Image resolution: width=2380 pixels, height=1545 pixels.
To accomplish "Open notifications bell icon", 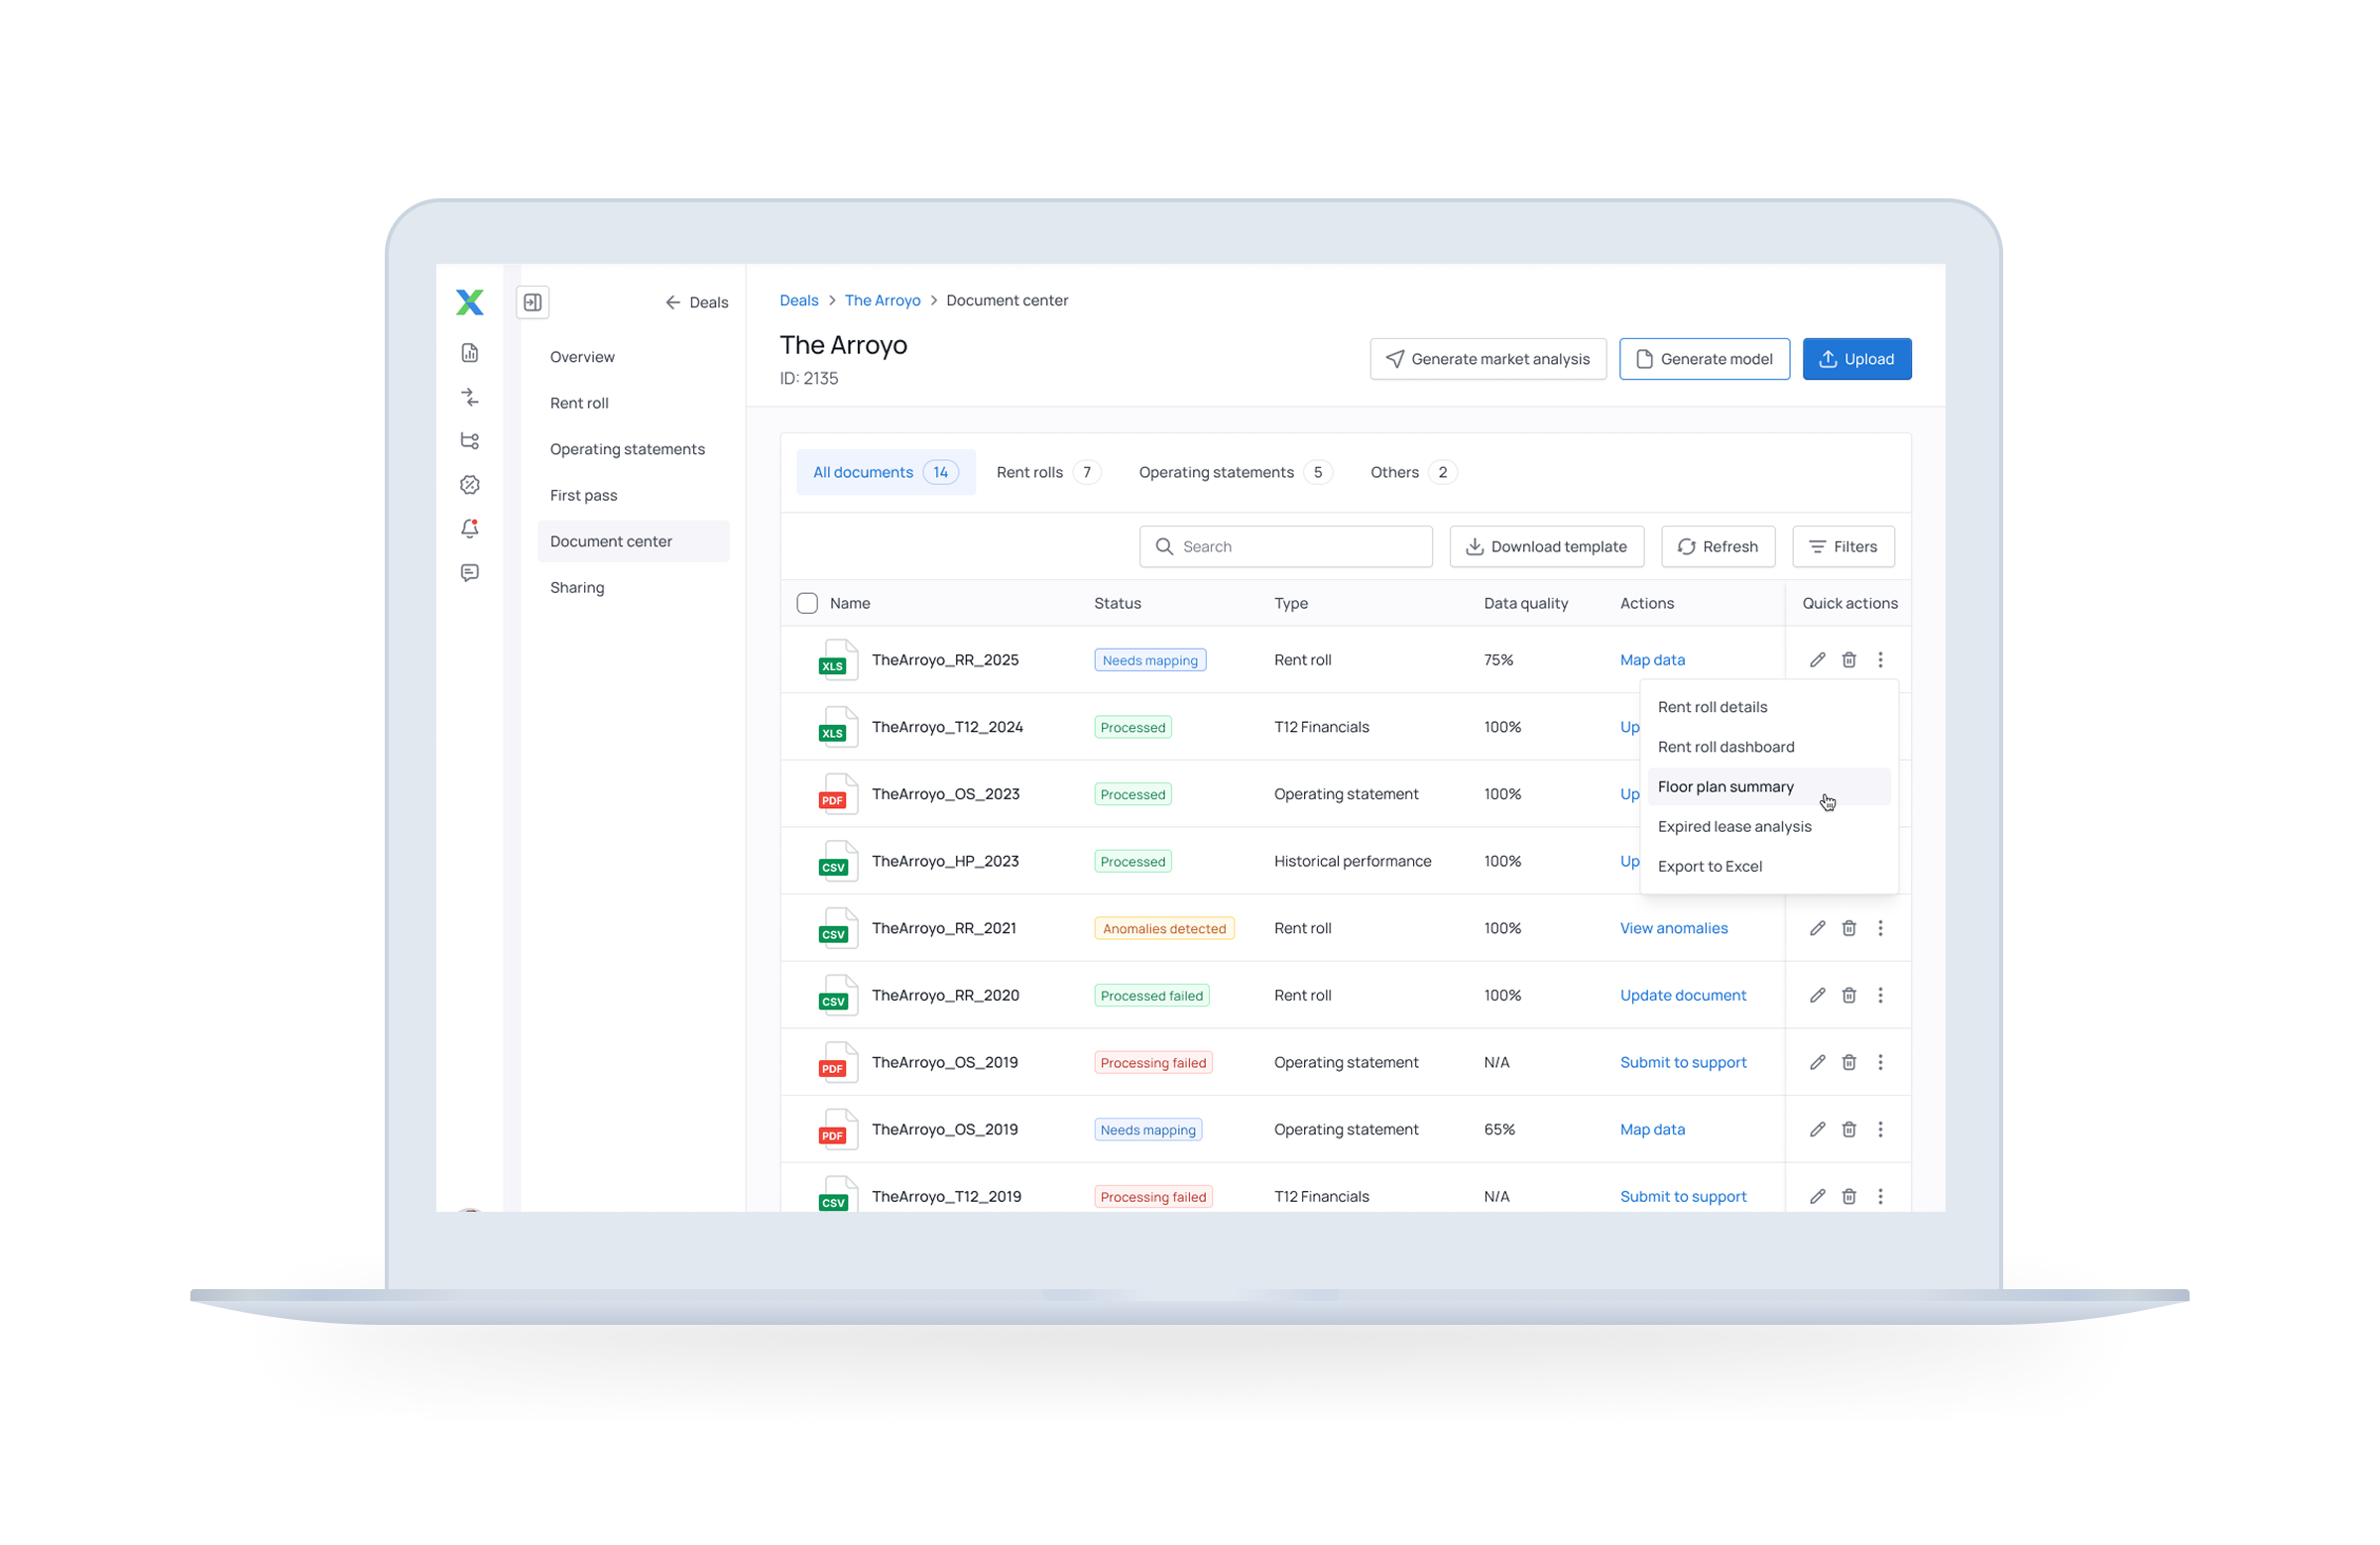I will click(469, 529).
